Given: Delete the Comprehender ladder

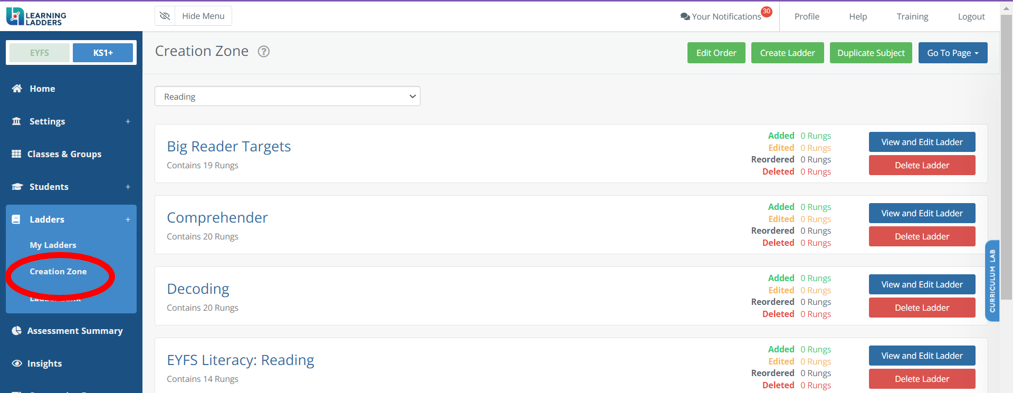Looking at the screenshot, I should point(922,237).
